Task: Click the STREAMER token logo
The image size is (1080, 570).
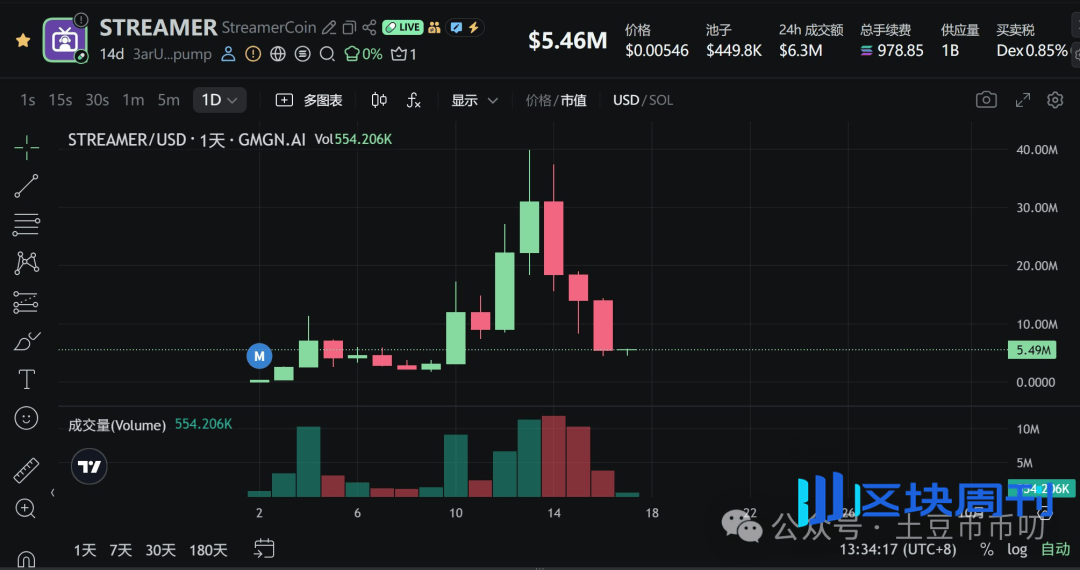Action: point(65,41)
